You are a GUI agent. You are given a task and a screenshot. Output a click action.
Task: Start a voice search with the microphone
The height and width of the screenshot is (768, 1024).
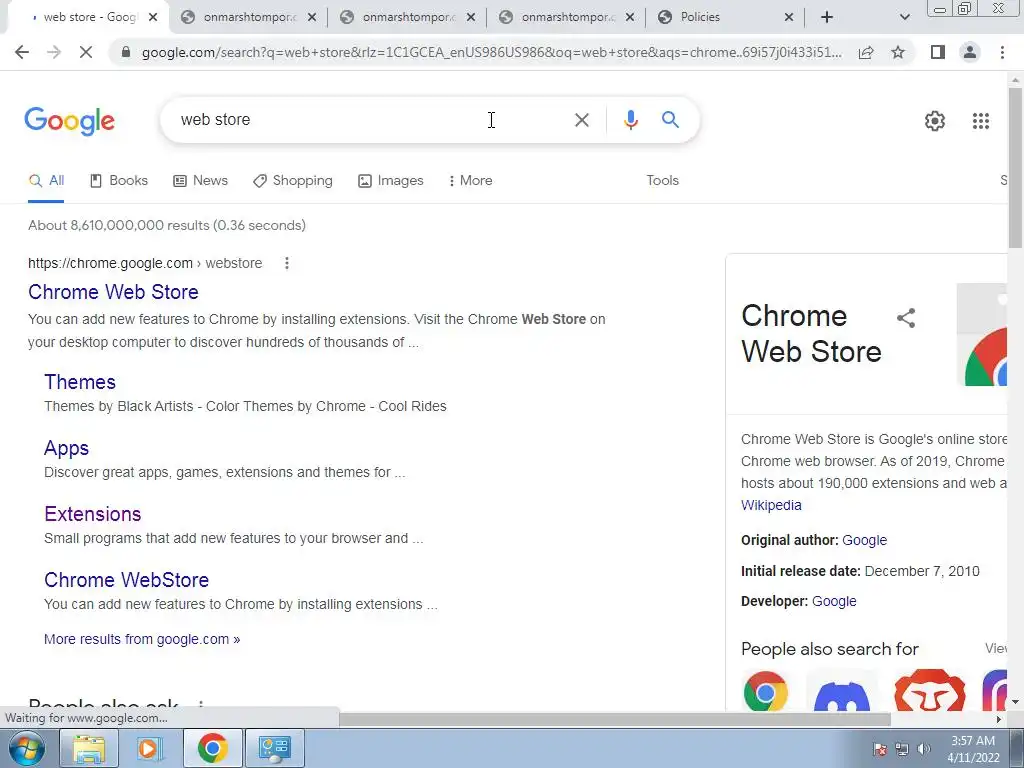pos(630,120)
